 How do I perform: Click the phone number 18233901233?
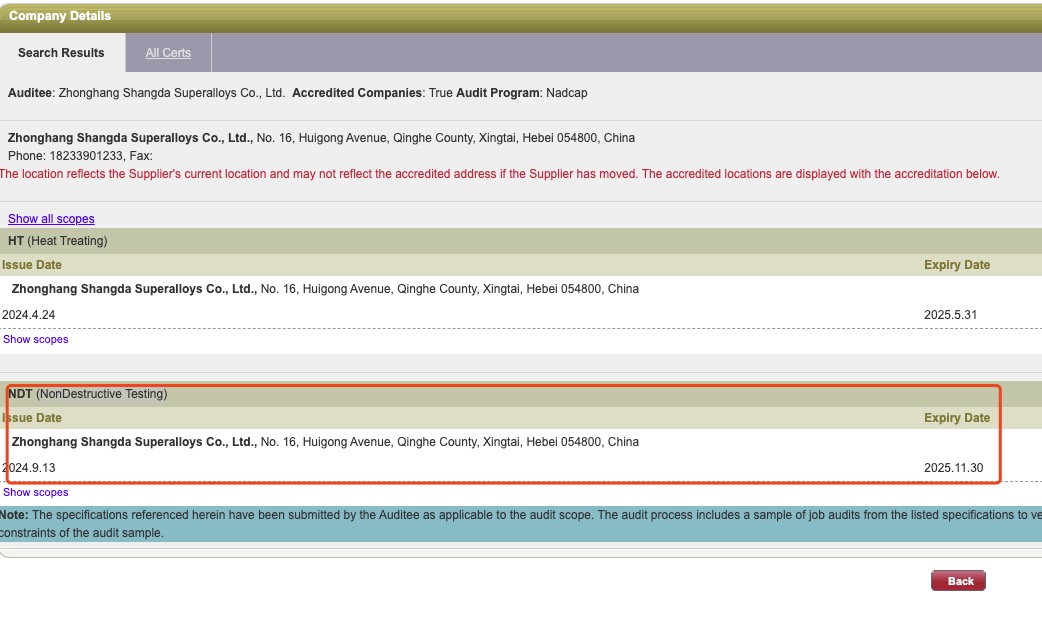click(86, 156)
